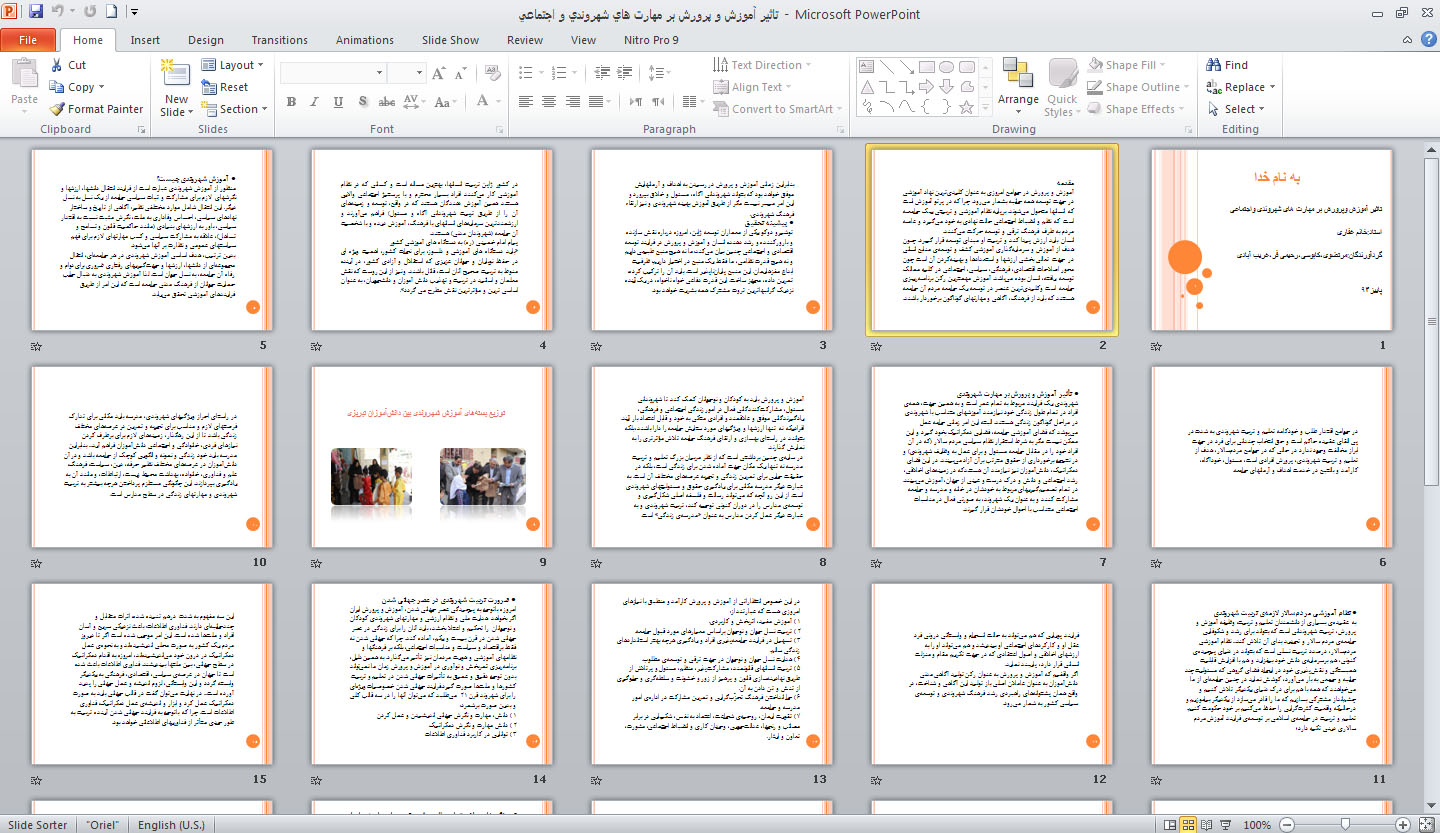Open the Transitions ribbon tab
The height and width of the screenshot is (833, 1440).
(x=279, y=40)
